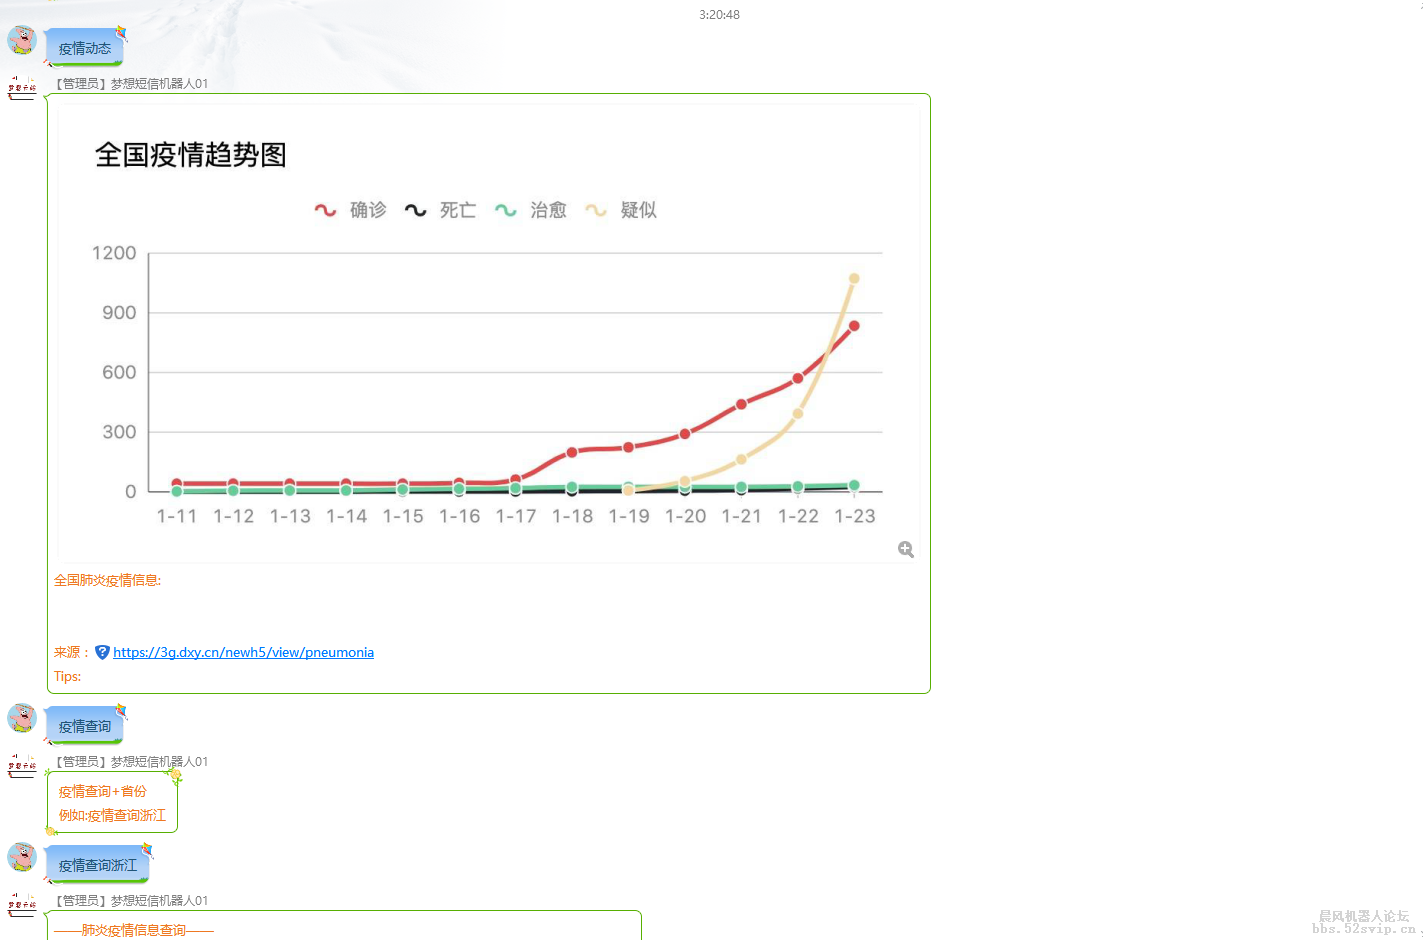
Task: Hide the 死亡 legend series
Action: tap(441, 210)
